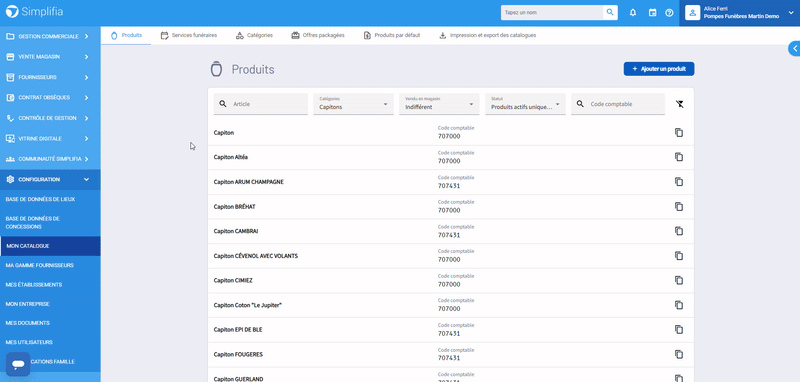The height and width of the screenshot is (382, 800).
Task: Open the Catégories filter dropdown
Action: [x=353, y=104]
